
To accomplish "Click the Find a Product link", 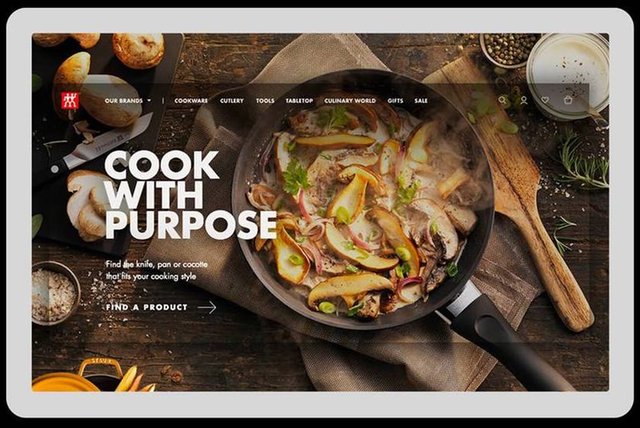I will [x=147, y=307].
